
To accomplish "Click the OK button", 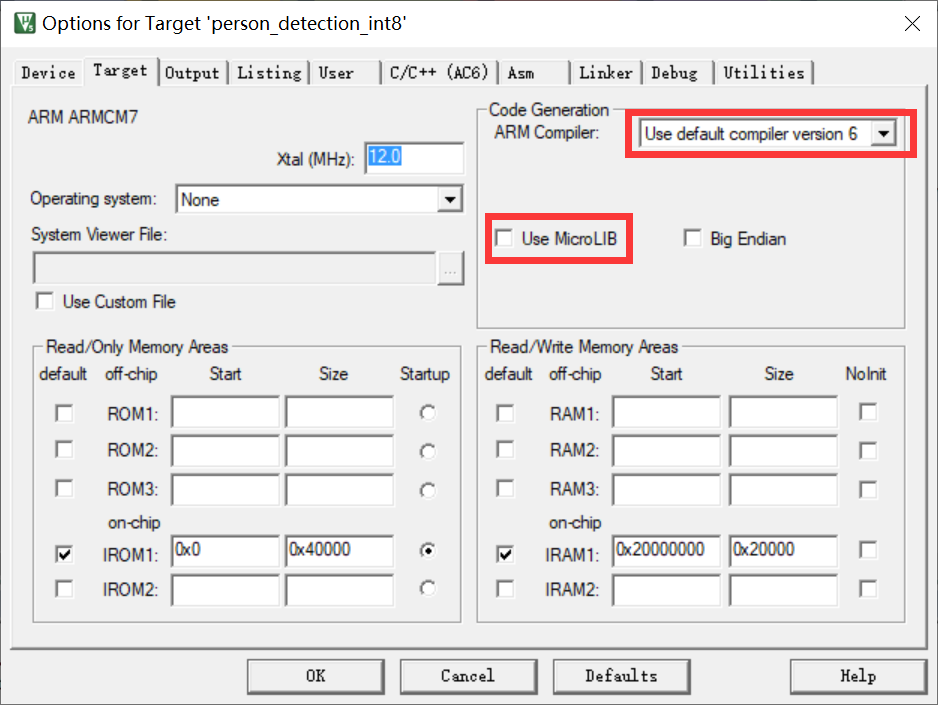I will [x=316, y=676].
